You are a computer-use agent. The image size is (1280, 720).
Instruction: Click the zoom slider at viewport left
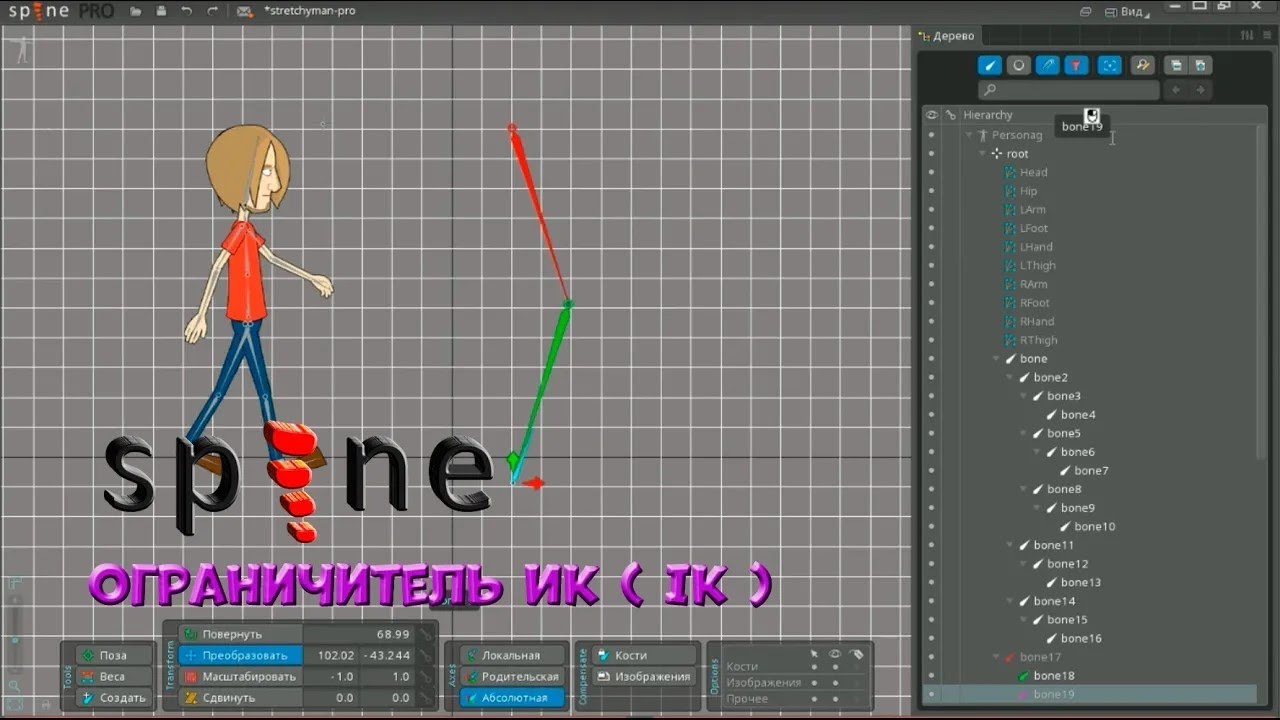point(14,635)
